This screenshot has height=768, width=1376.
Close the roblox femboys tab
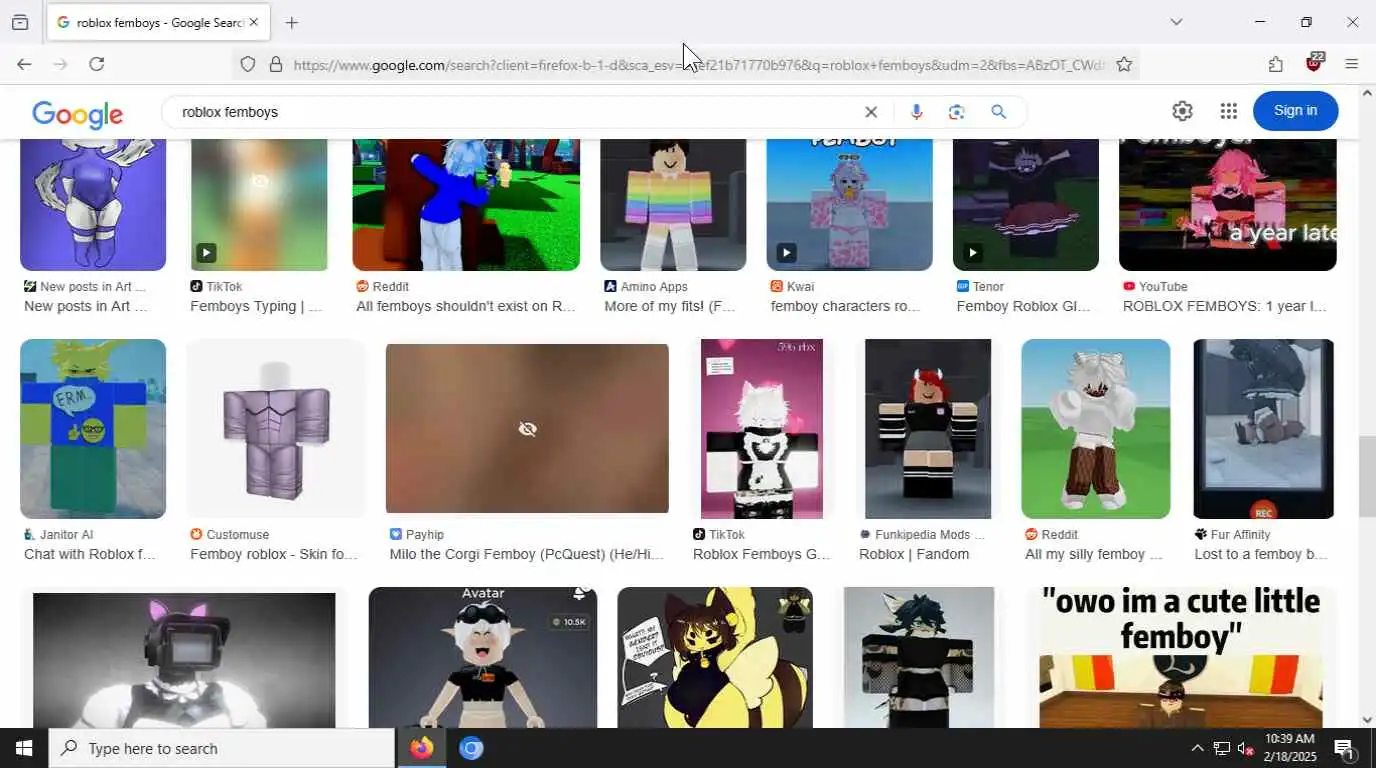tap(253, 22)
